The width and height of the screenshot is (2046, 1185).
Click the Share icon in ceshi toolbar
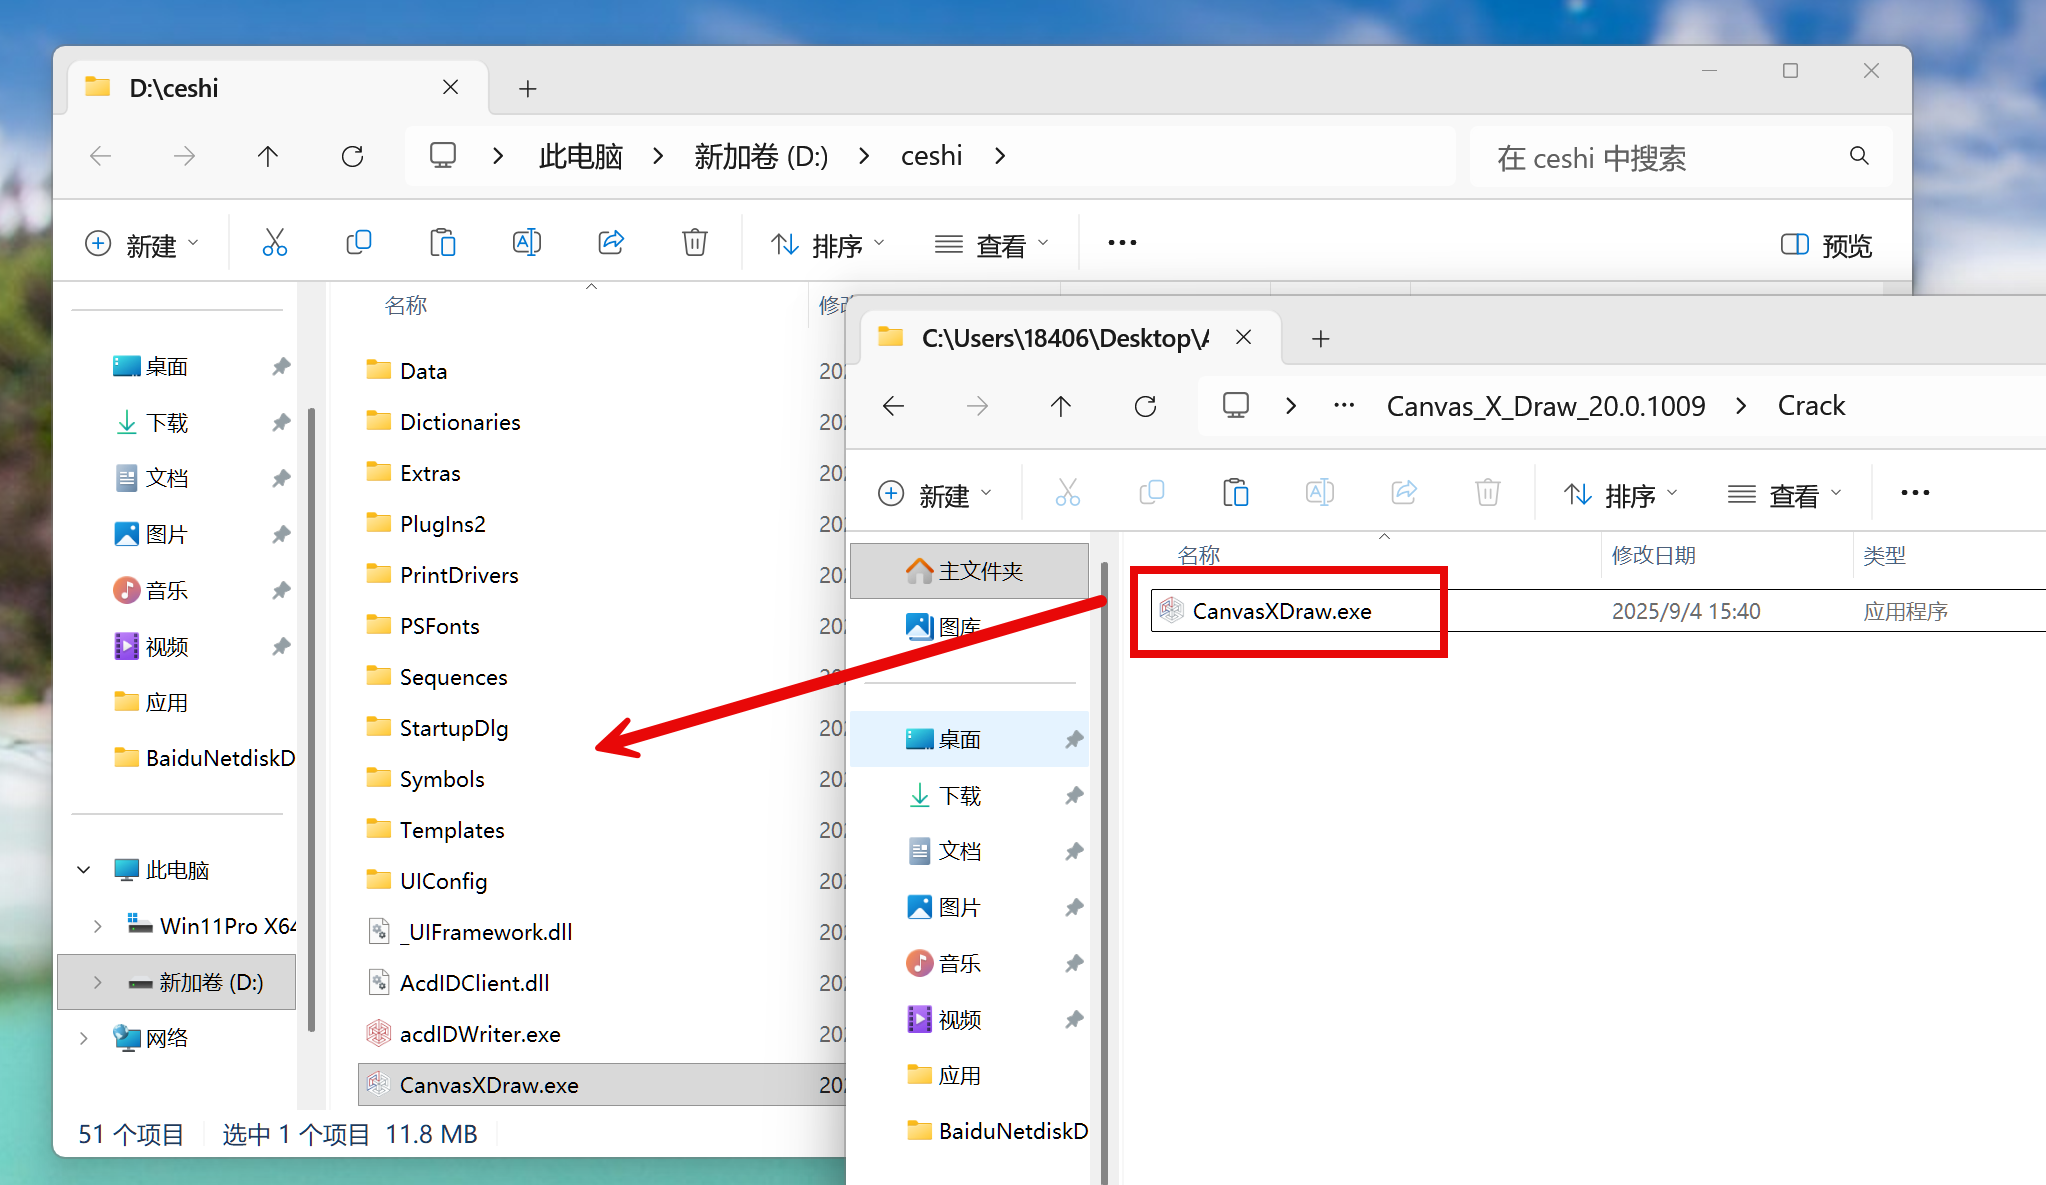610,243
